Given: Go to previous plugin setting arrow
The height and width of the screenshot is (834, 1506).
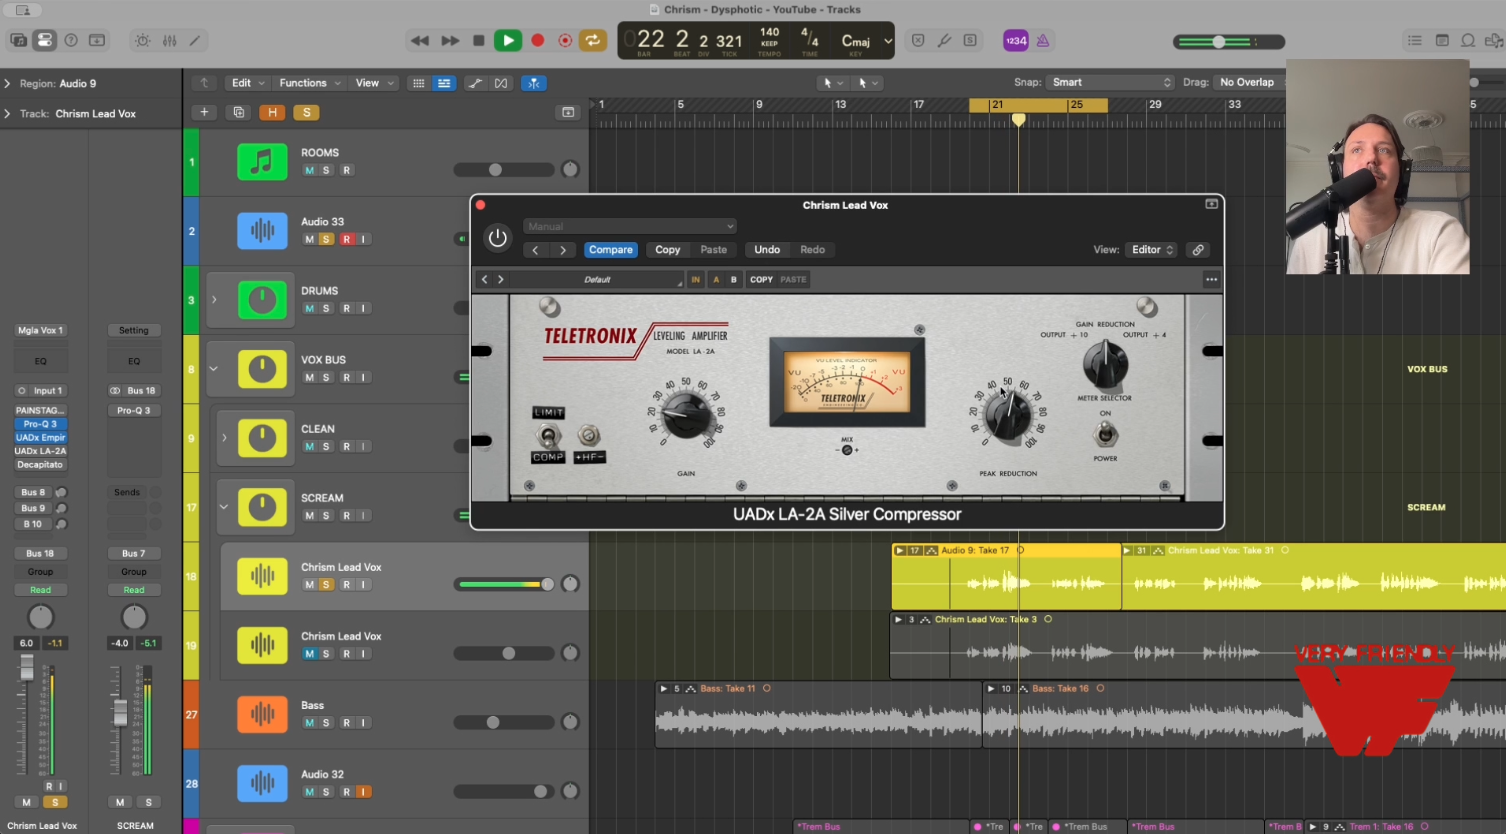Looking at the screenshot, I should [536, 250].
